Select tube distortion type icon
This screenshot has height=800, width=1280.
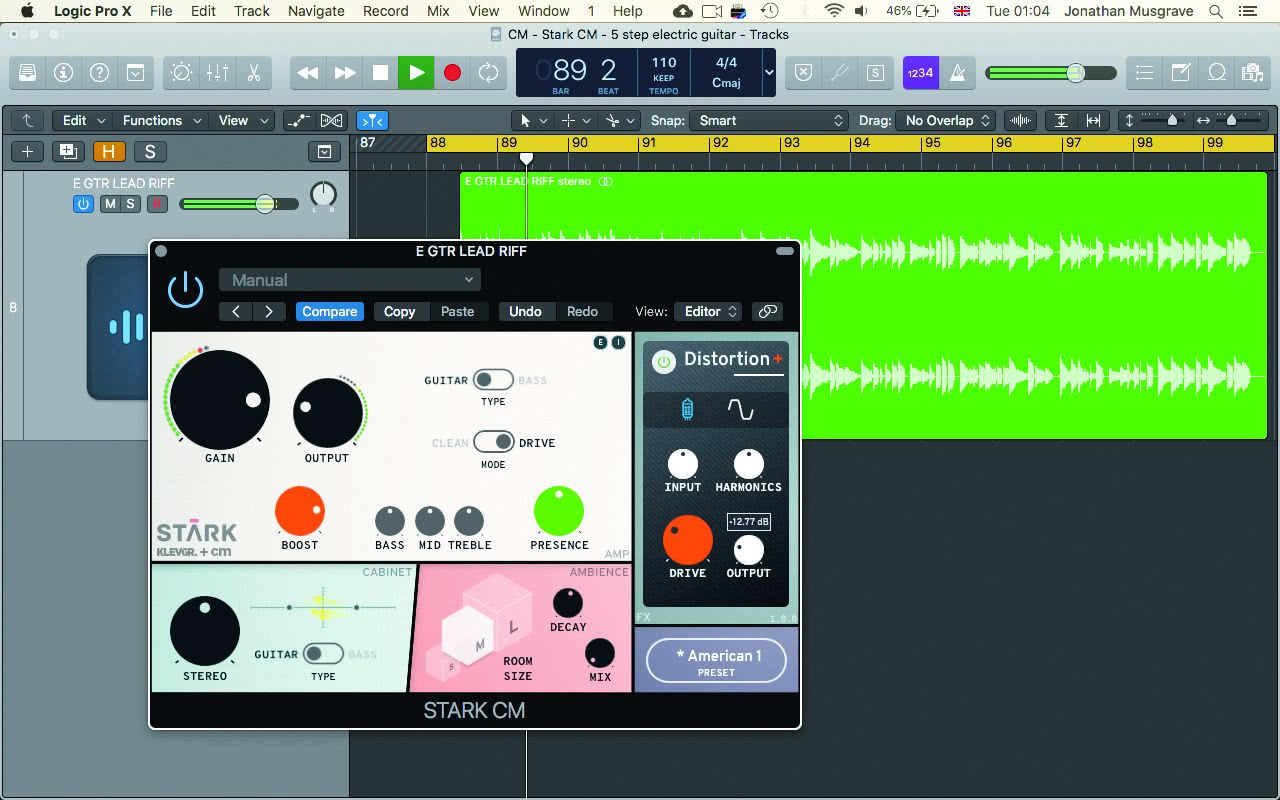click(x=687, y=409)
